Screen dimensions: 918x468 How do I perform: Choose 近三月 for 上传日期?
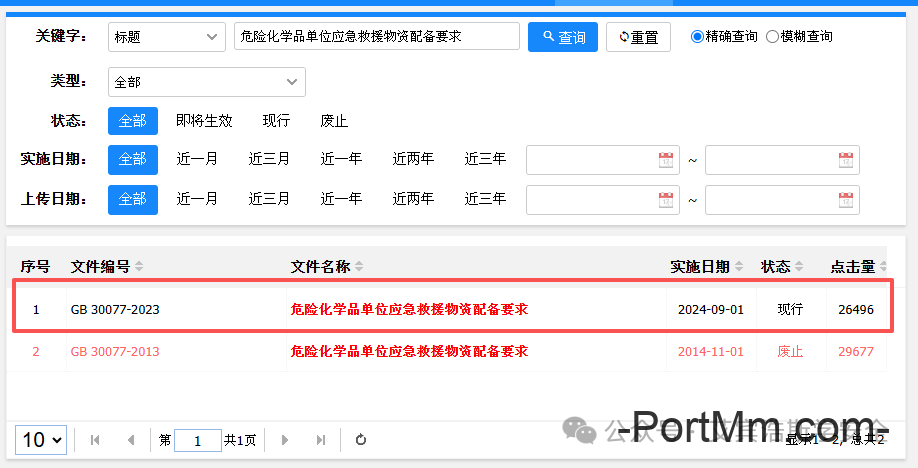(269, 199)
